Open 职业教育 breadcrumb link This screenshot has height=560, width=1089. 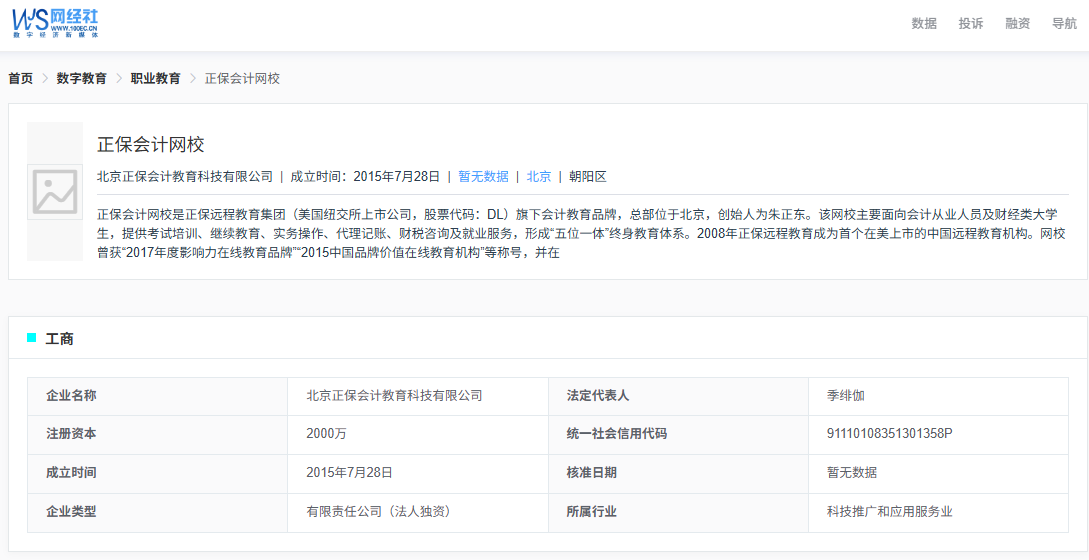pyautogui.click(x=156, y=79)
